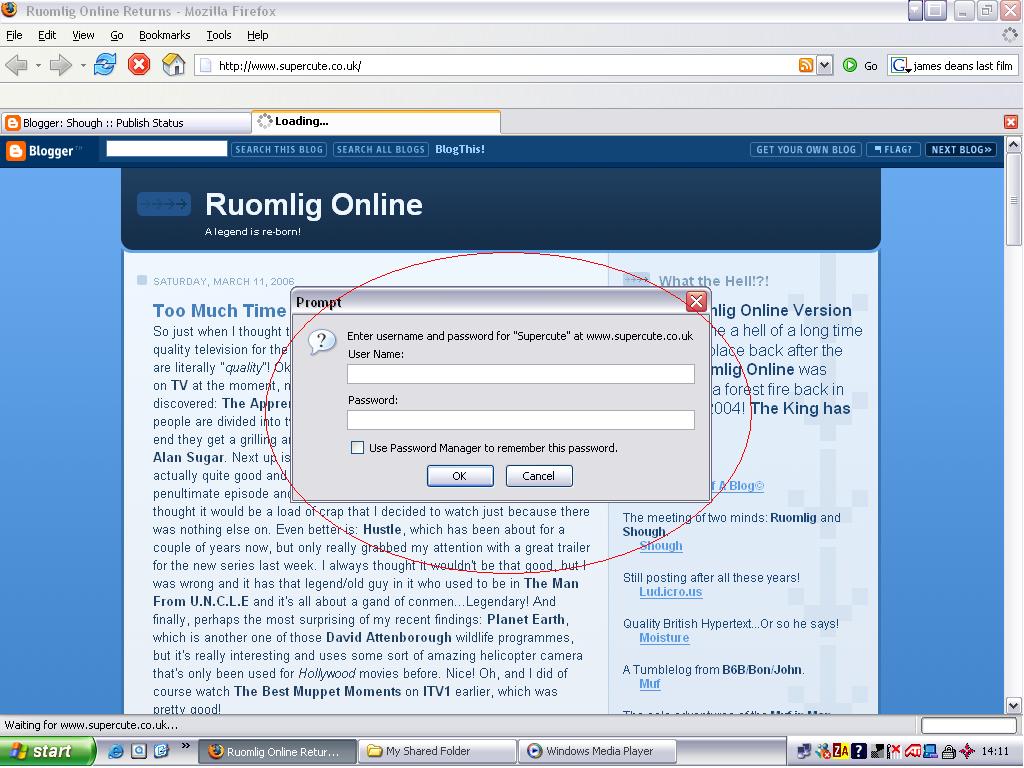Expand the Back button history dropdown
Image resolution: width=1024 pixels, height=768 pixels.
click(x=39, y=65)
